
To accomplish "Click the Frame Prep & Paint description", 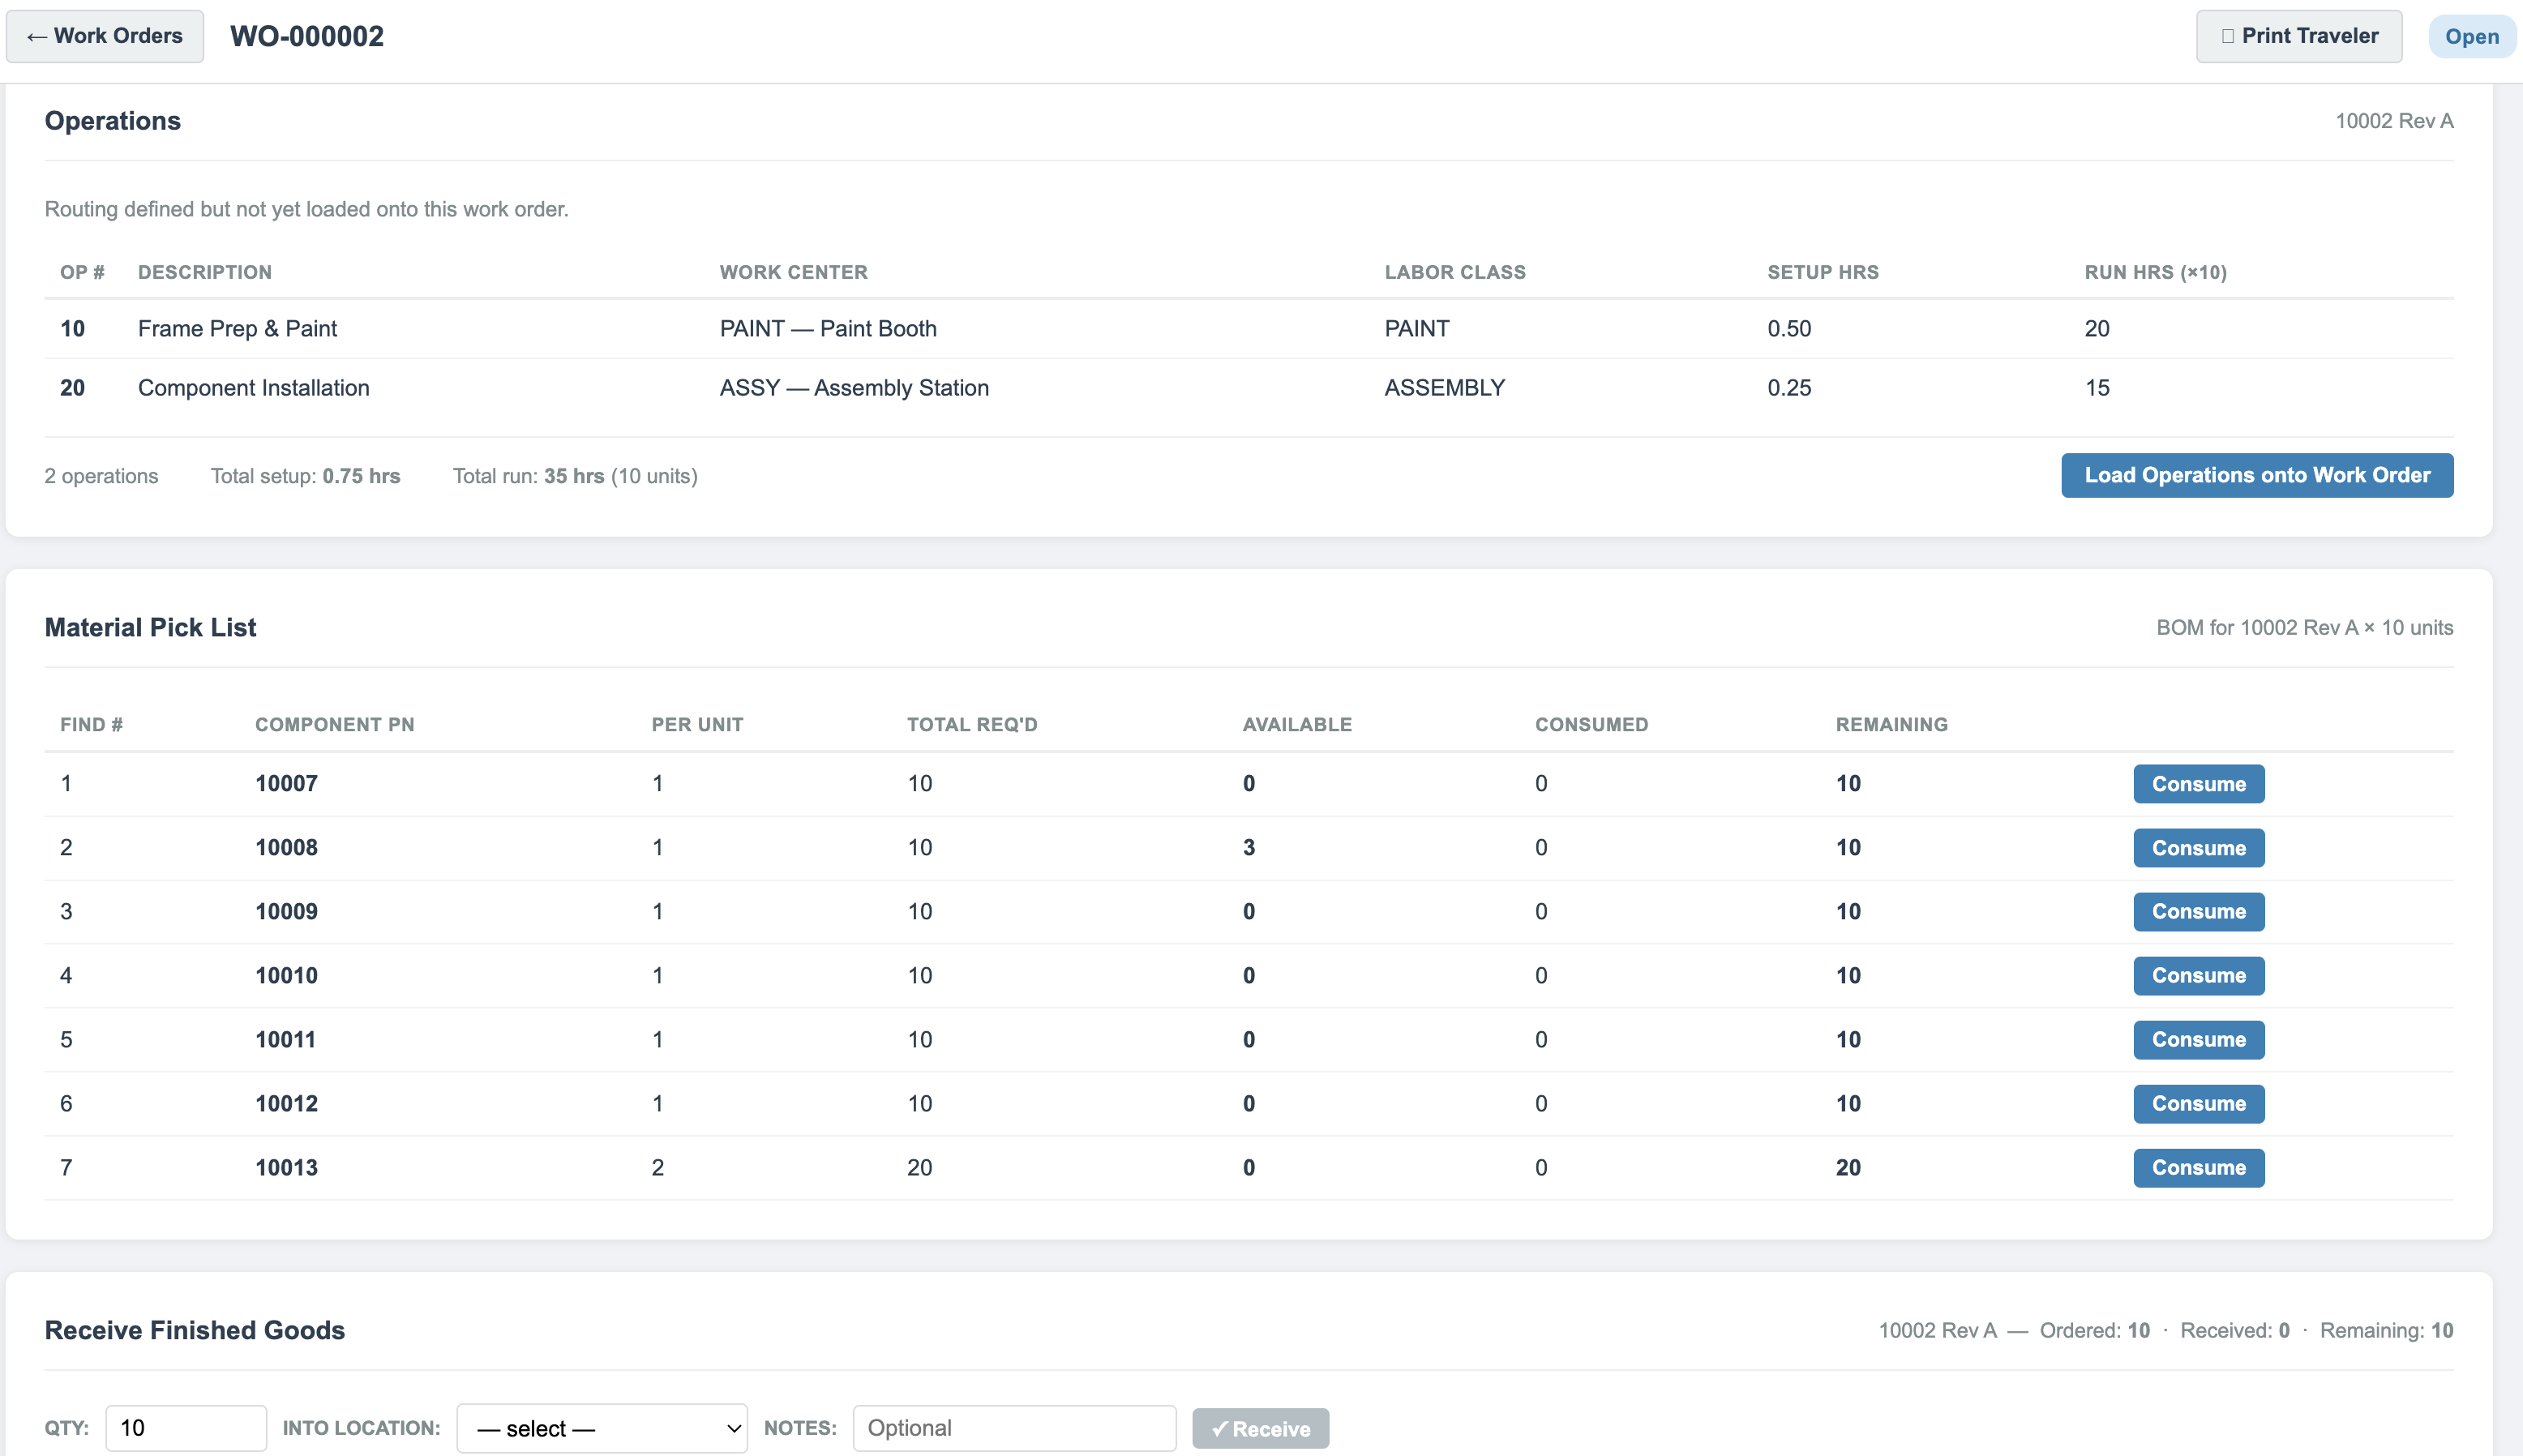I will 237,329.
